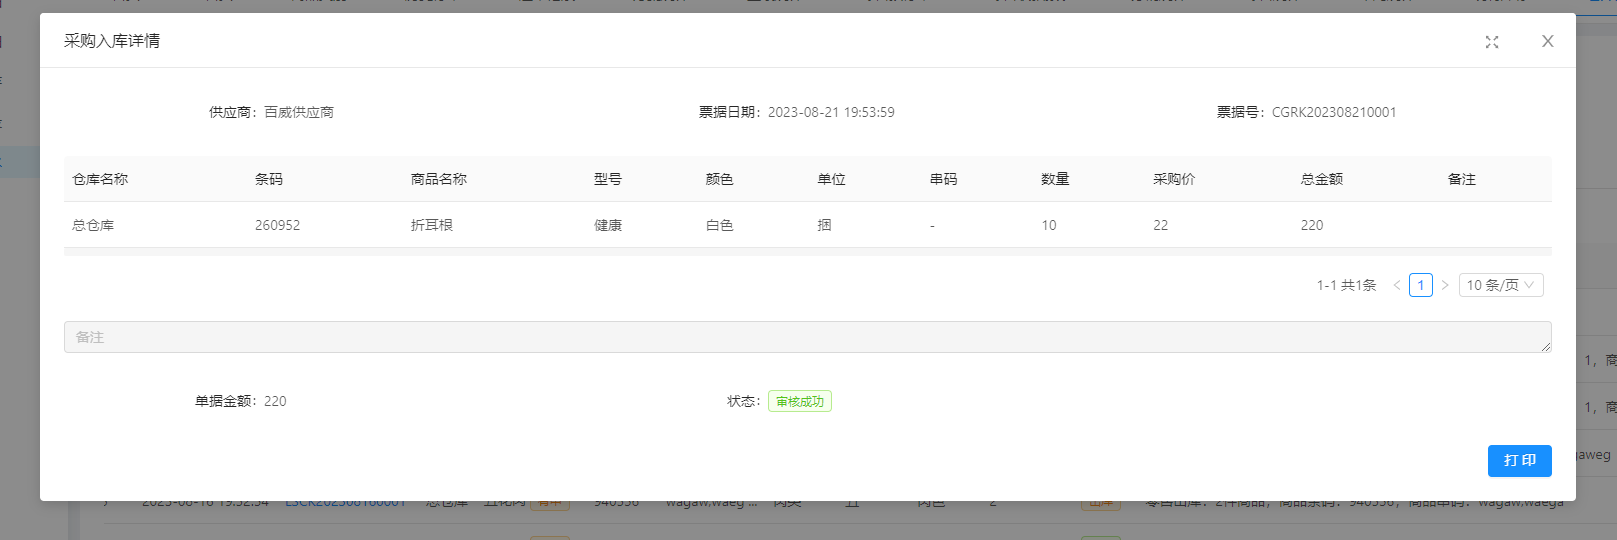This screenshot has width=1617, height=540.
Task: Click bill number CGRK202308210001
Action: click(x=1334, y=112)
